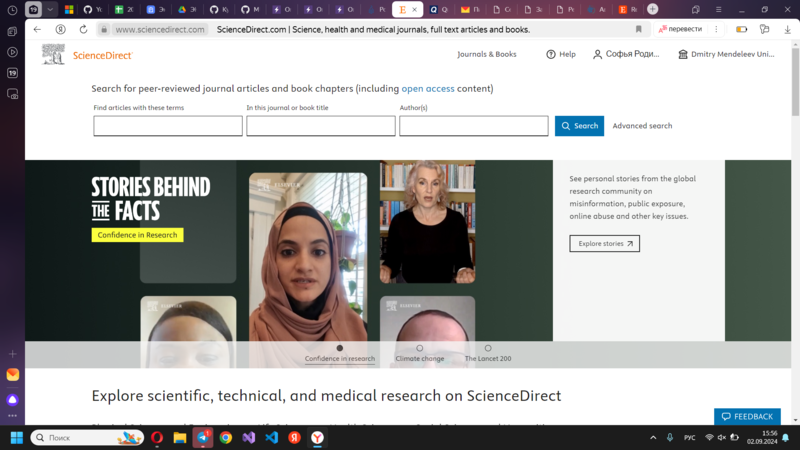Select the Climate change carousel radio
This screenshot has width=800, height=450.
click(419, 348)
